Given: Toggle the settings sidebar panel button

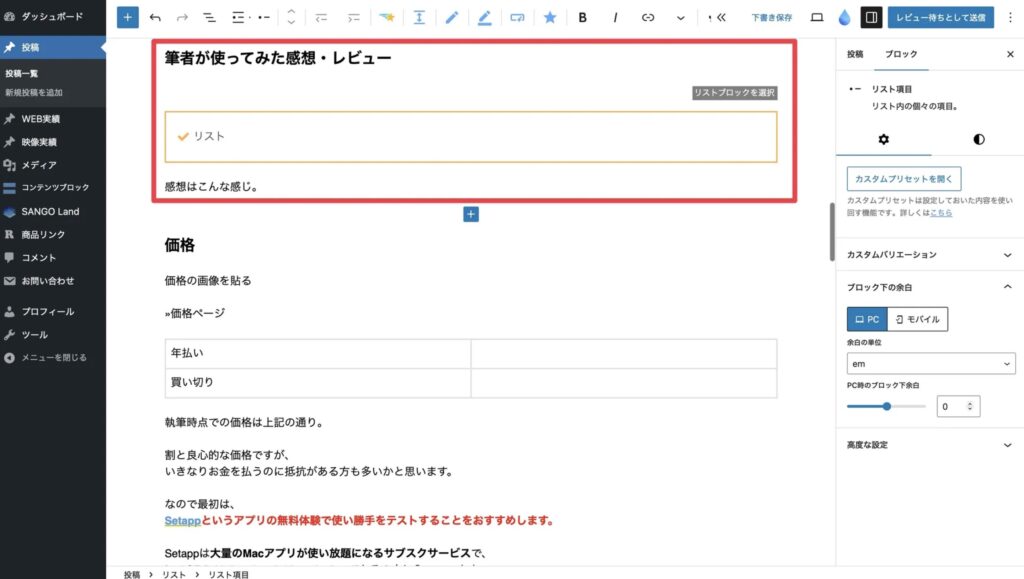Looking at the screenshot, I should pos(870,17).
